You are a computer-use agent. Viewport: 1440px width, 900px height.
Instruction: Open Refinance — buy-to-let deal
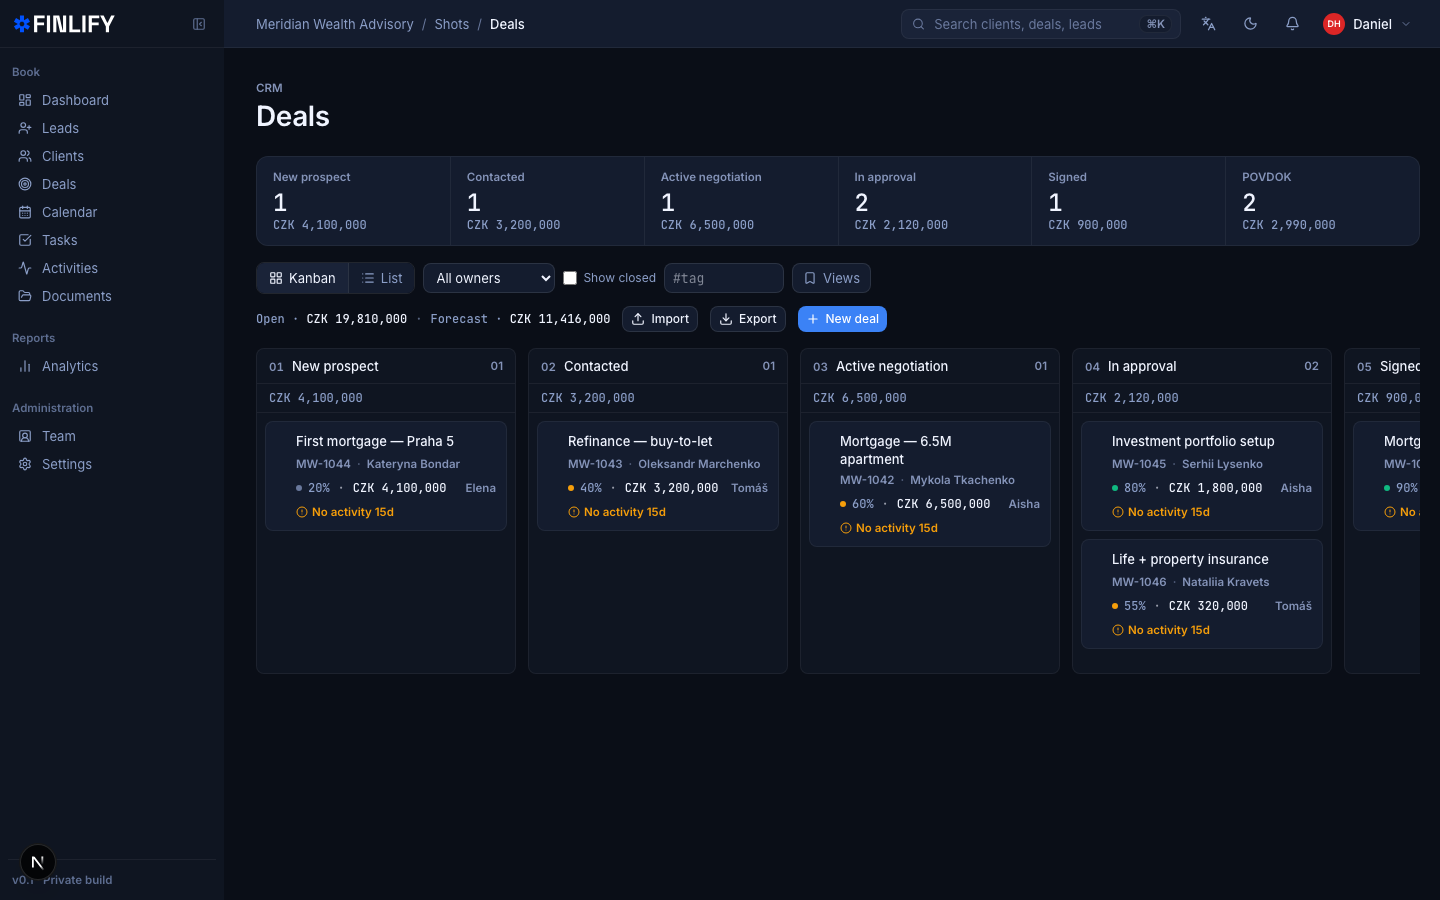pyautogui.click(x=658, y=476)
